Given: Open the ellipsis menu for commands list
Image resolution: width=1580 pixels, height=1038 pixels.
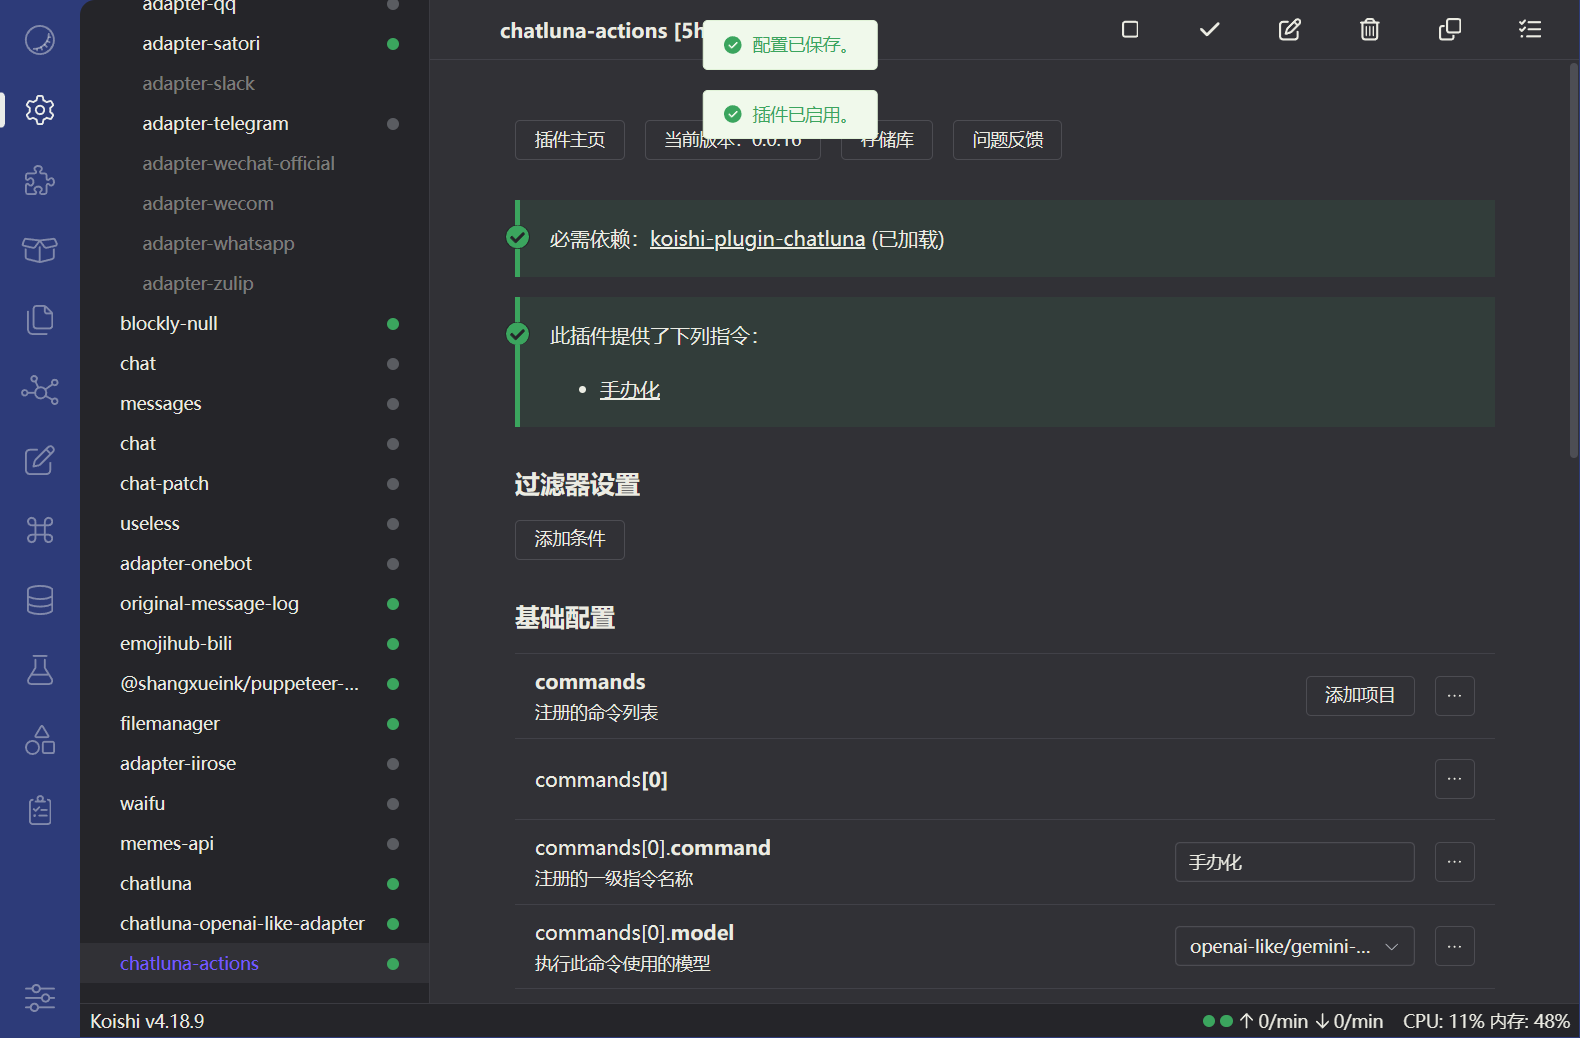Looking at the screenshot, I should click(x=1454, y=696).
